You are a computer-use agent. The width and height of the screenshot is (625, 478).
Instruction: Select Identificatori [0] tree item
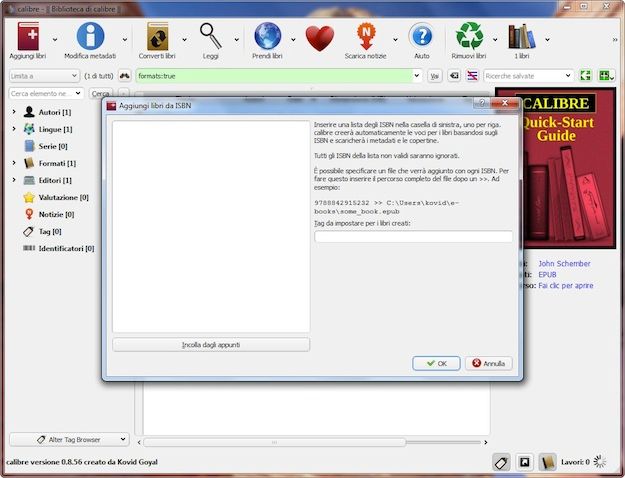pyautogui.click(x=66, y=248)
